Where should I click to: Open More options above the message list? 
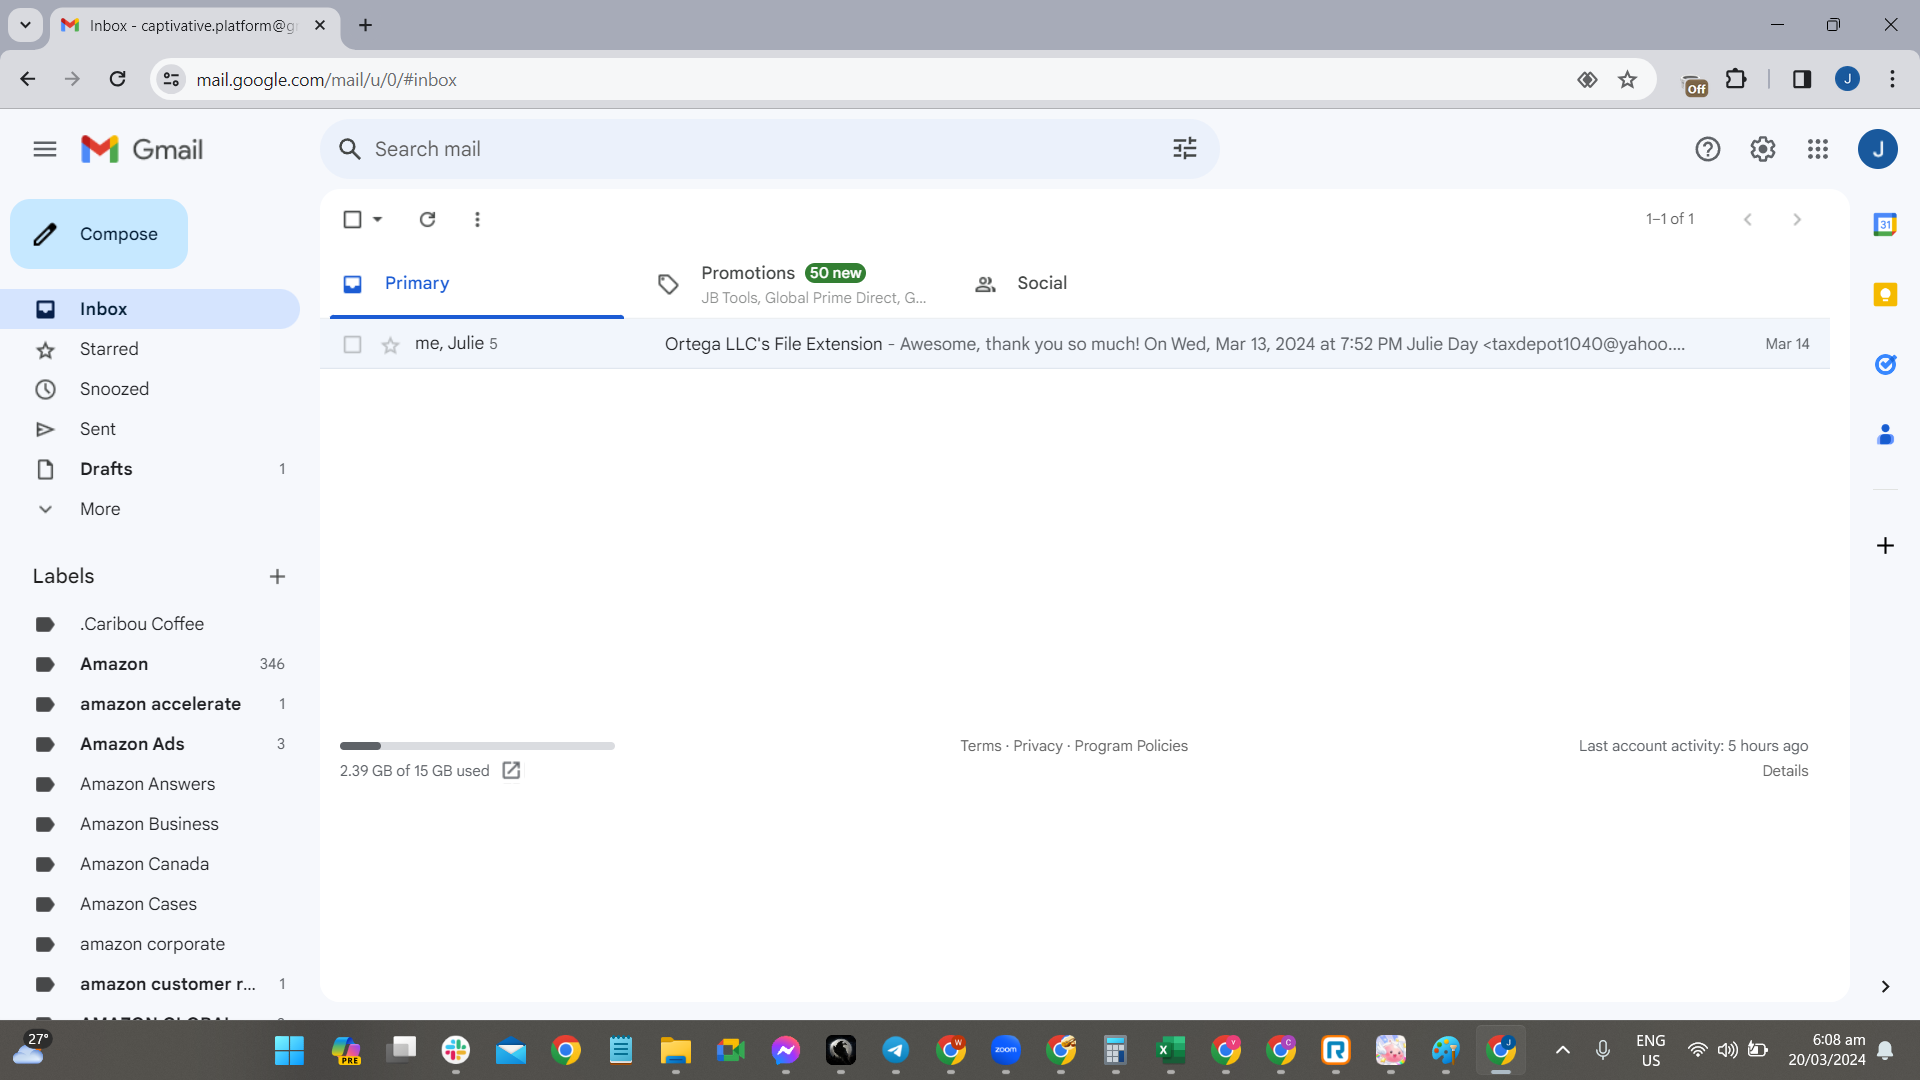(x=477, y=219)
